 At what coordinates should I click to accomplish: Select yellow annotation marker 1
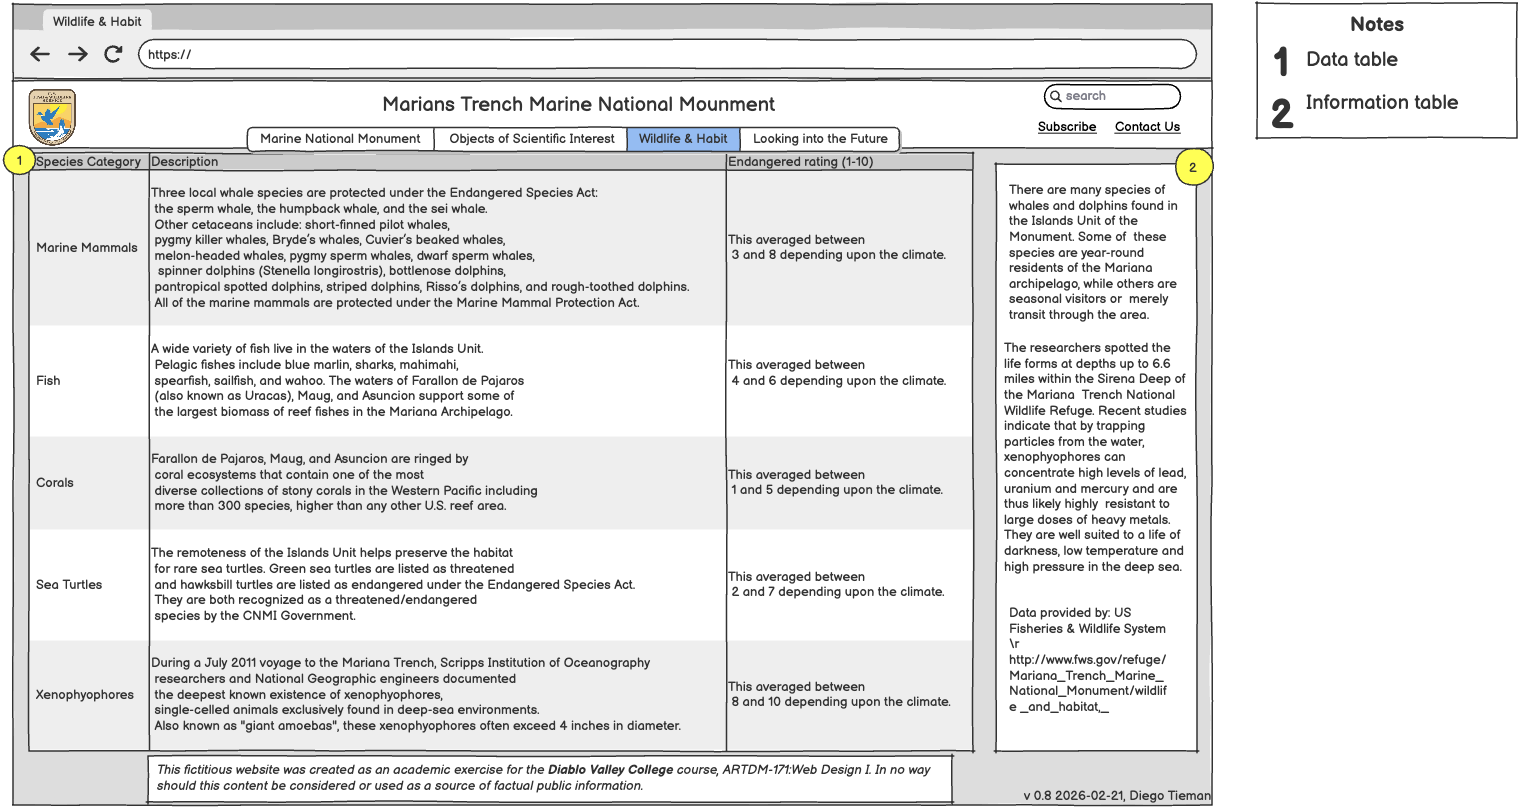[x=19, y=161]
